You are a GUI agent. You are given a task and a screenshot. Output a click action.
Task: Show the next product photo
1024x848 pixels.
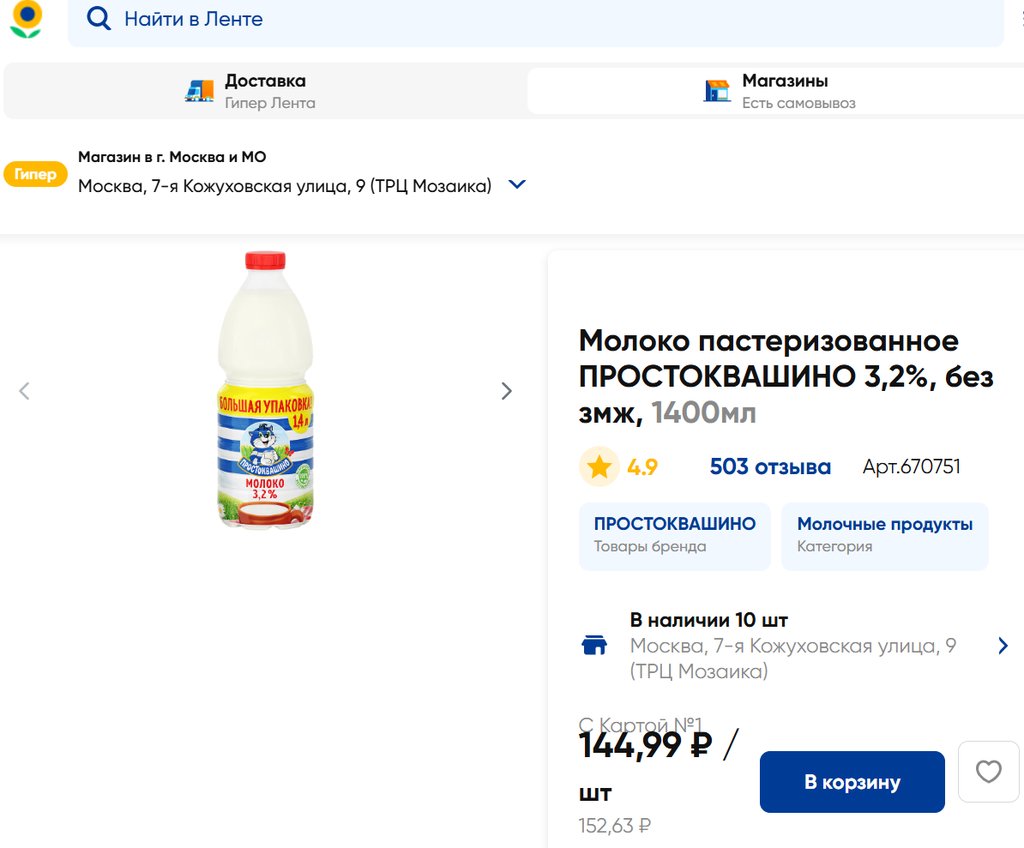pos(506,391)
